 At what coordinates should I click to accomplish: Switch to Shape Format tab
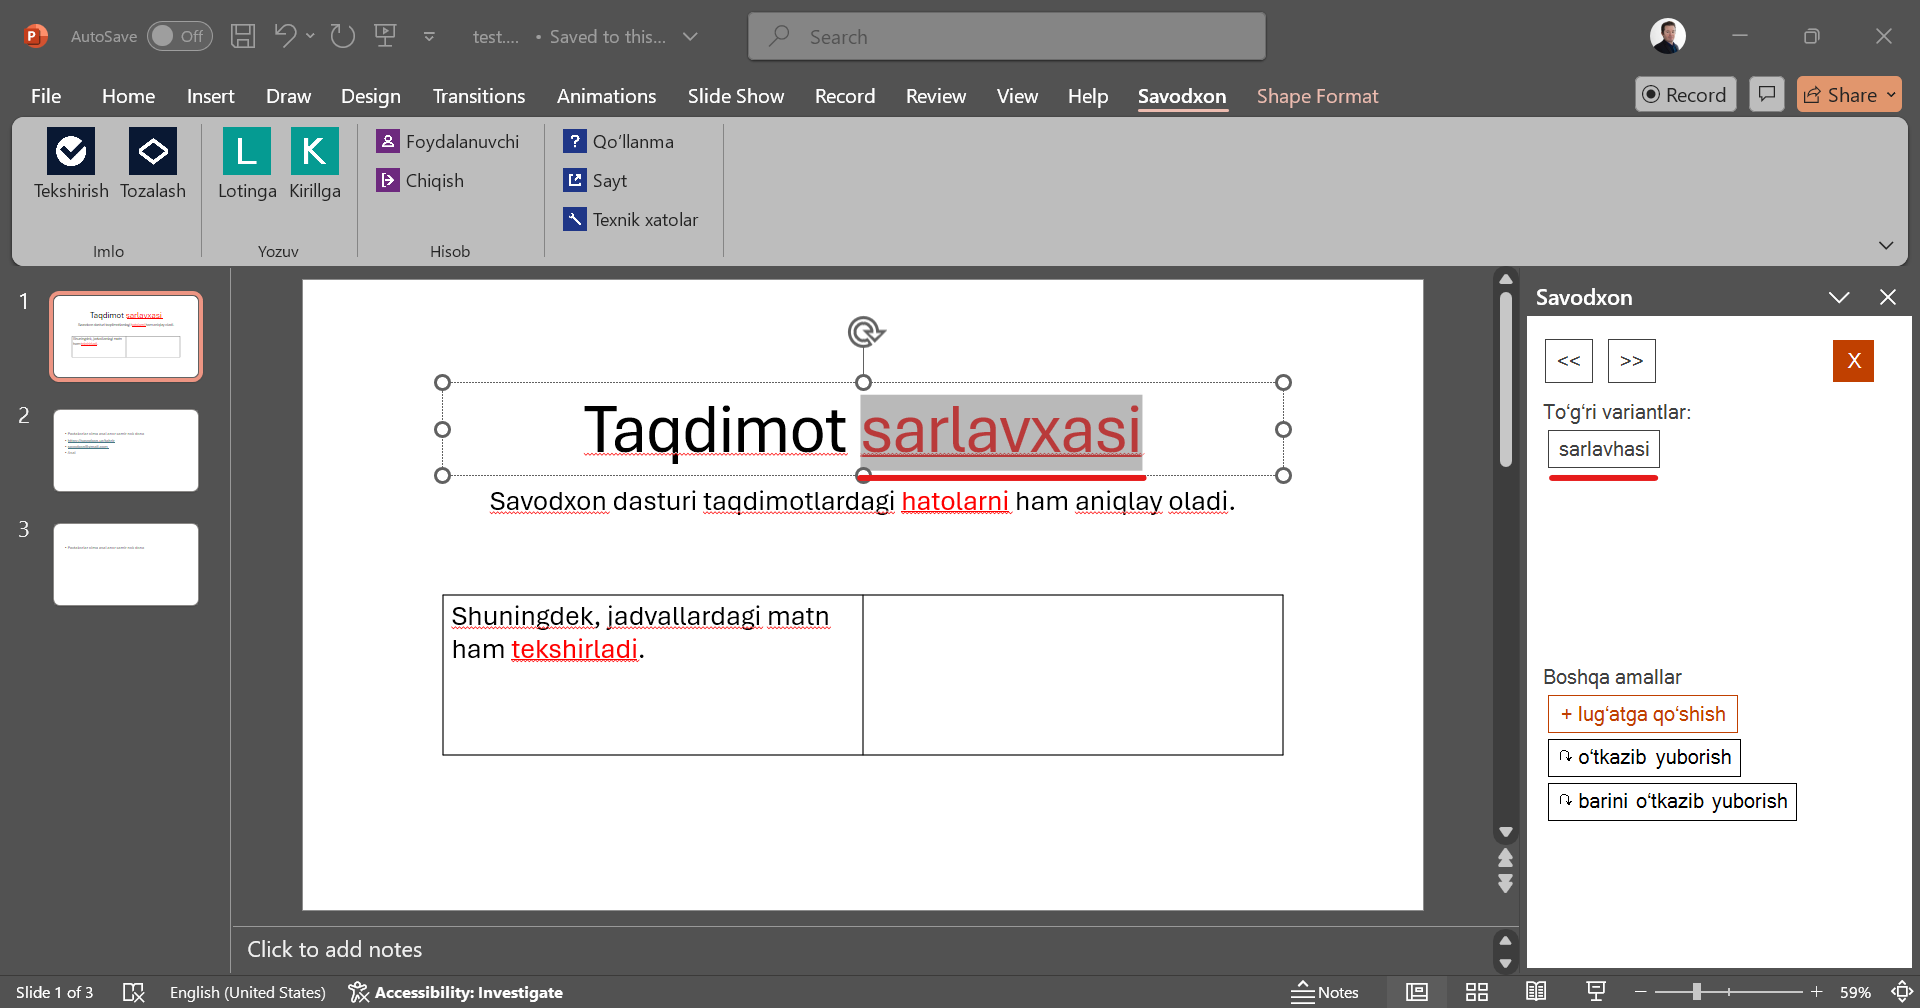point(1317,96)
